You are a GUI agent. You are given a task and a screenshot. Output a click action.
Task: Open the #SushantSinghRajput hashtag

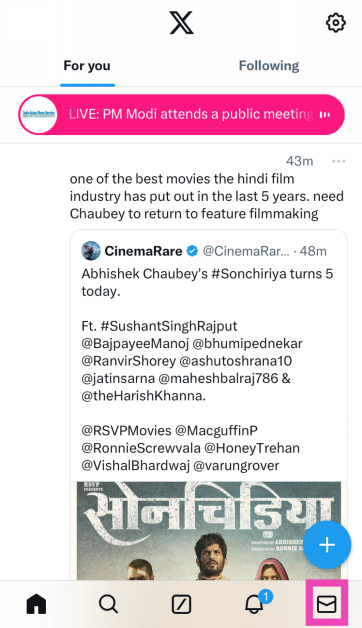tap(169, 326)
